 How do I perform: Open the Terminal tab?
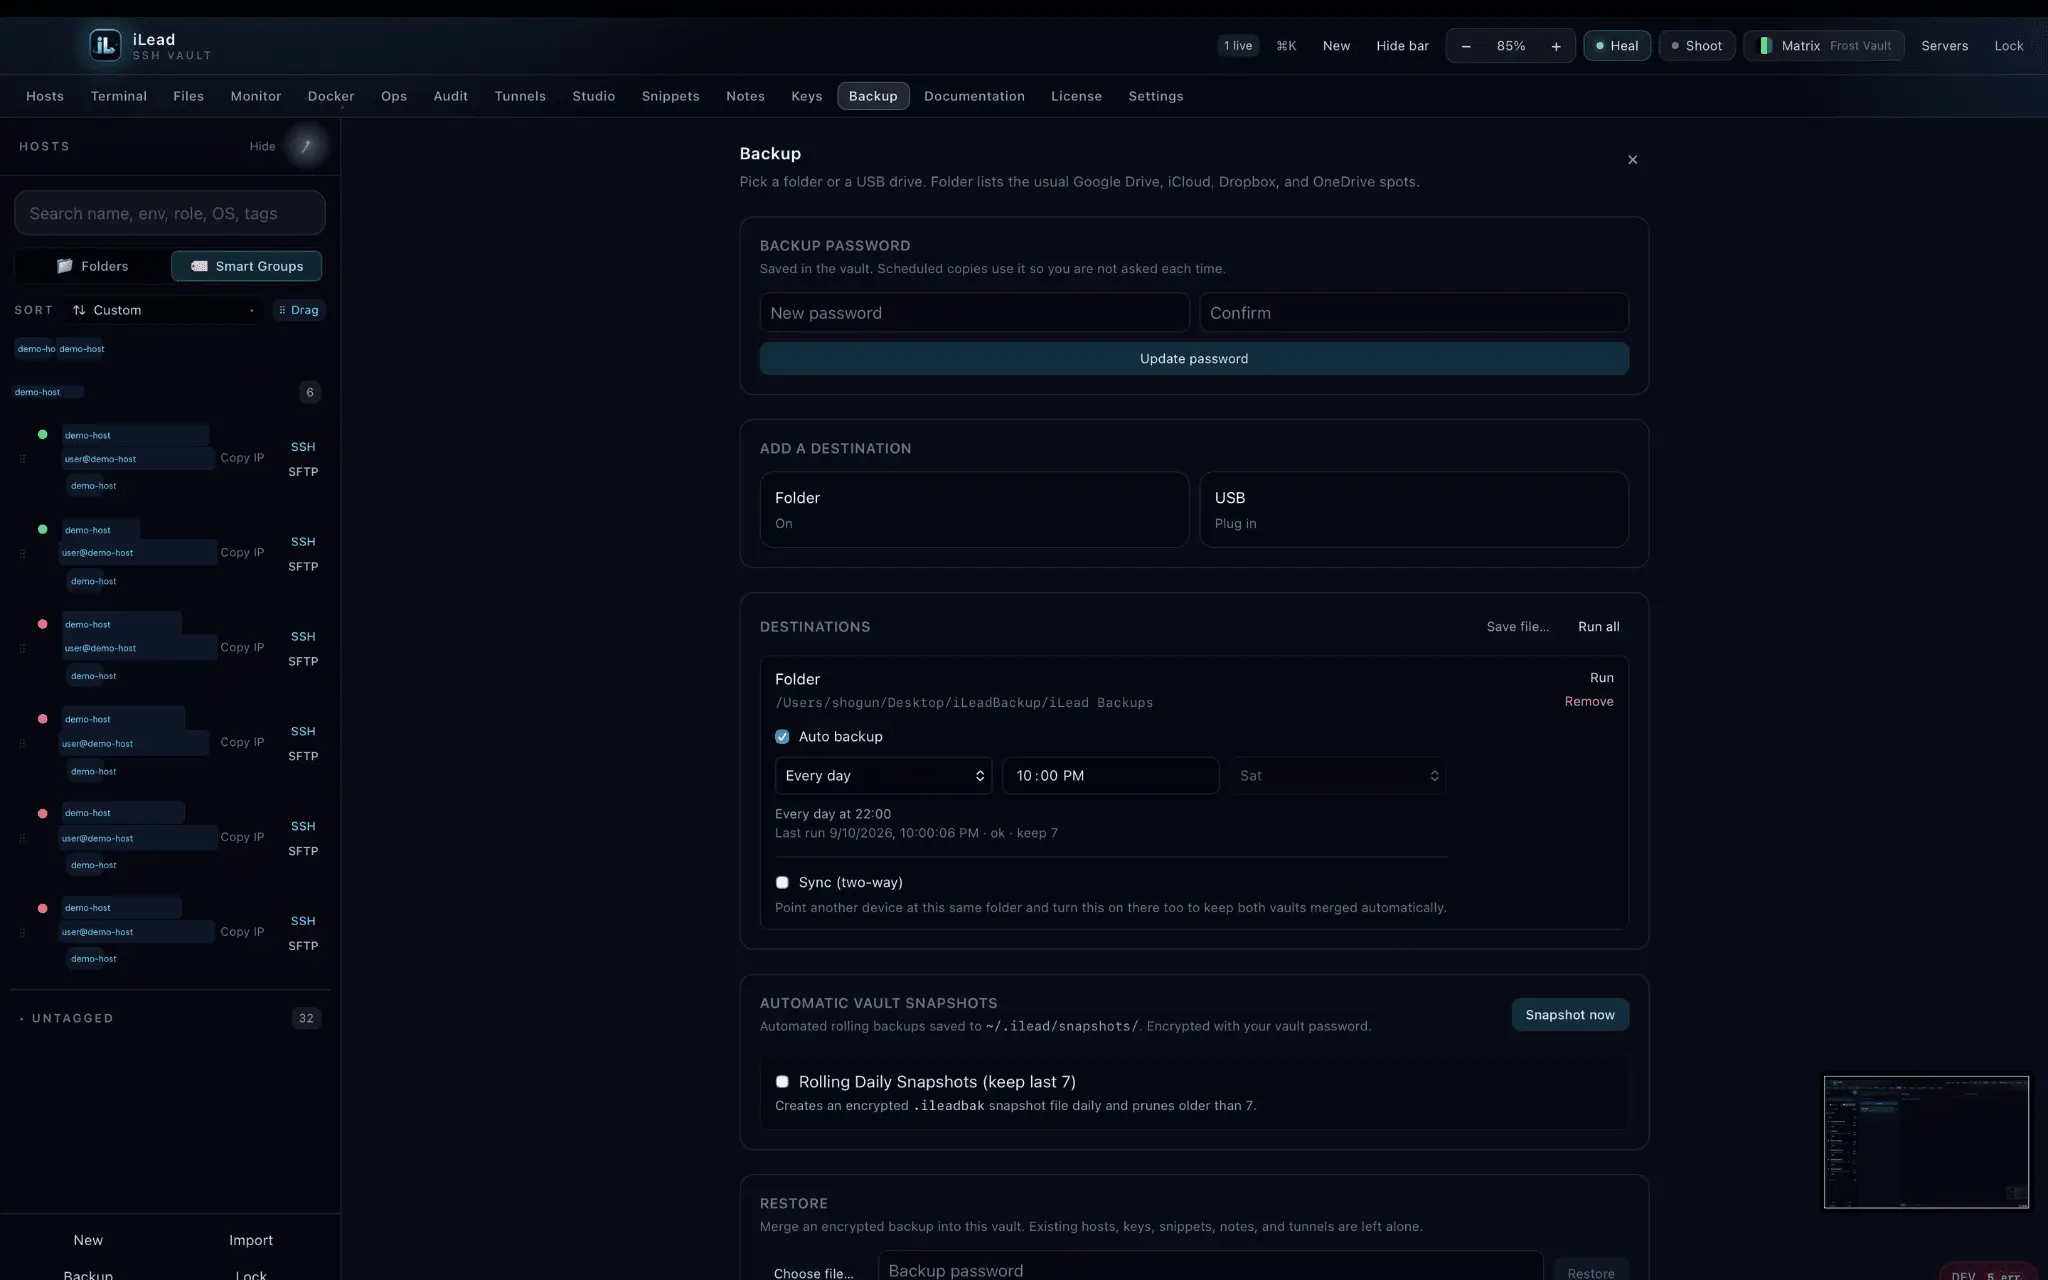point(119,96)
